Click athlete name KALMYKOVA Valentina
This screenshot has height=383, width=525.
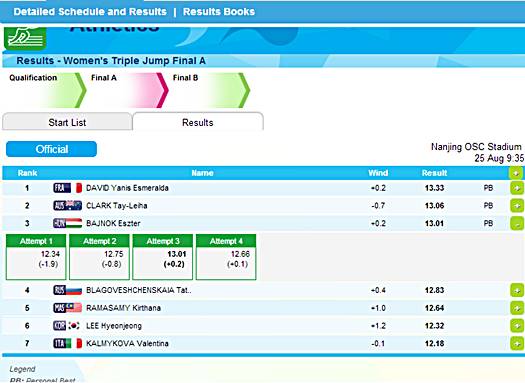(127, 343)
